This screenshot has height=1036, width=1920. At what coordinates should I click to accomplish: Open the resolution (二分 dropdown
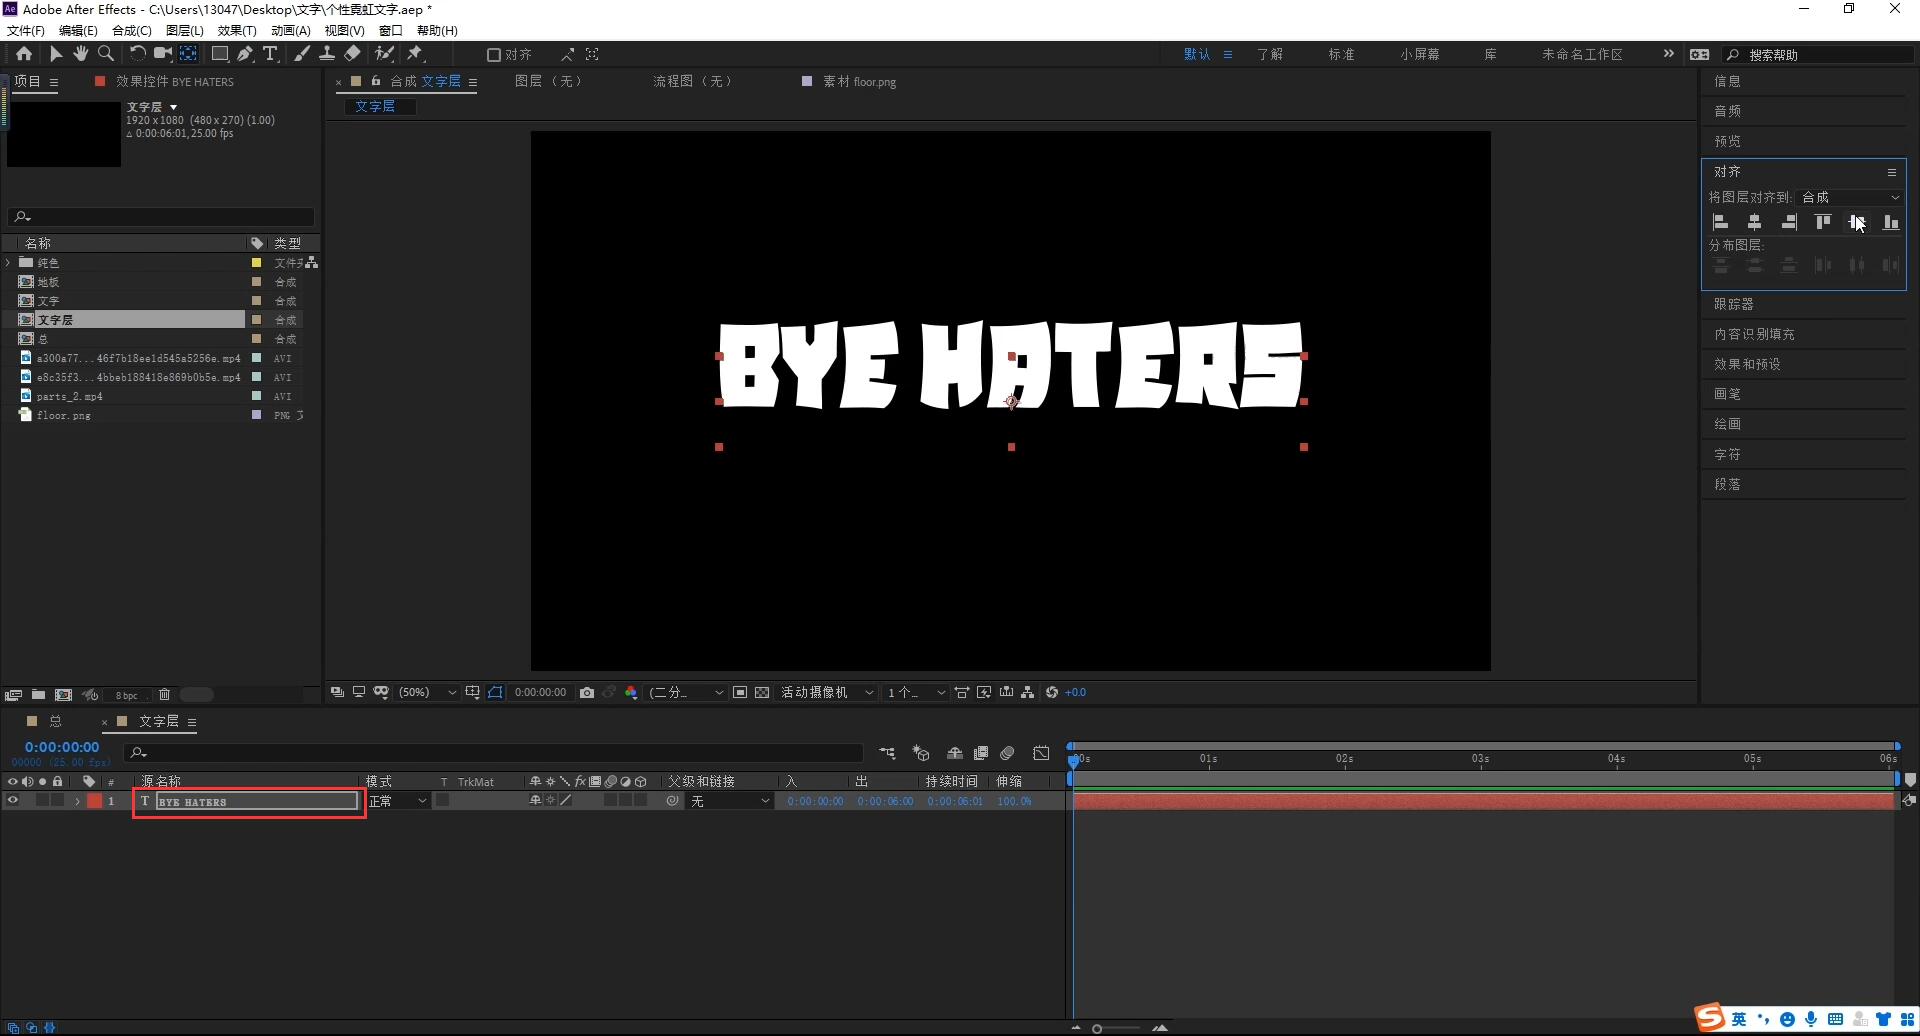[x=685, y=692]
